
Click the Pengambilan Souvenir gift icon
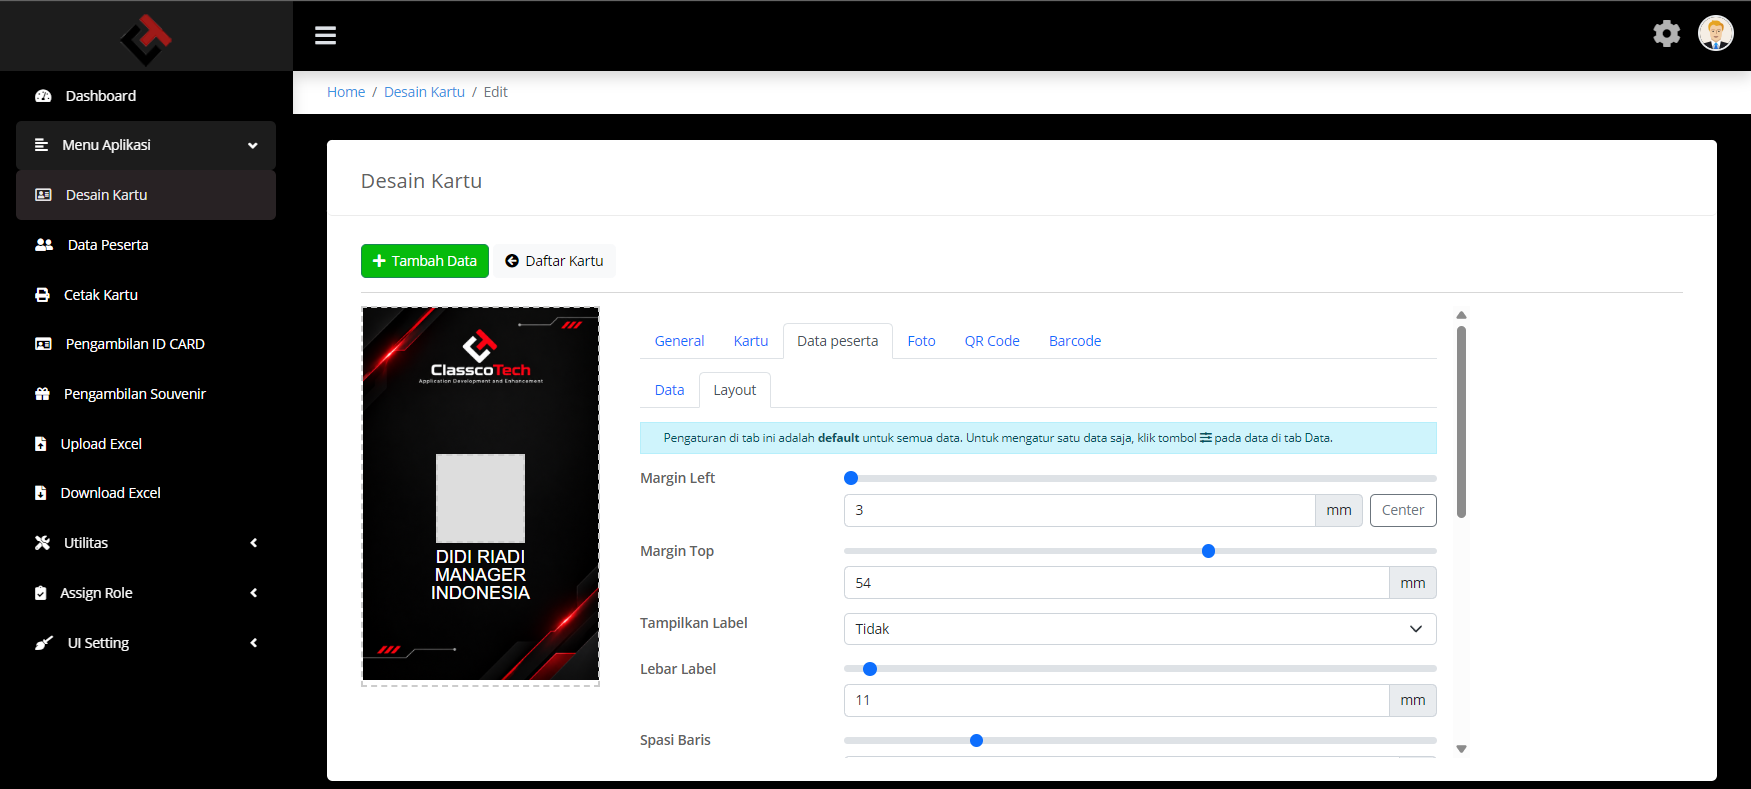click(x=42, y=394)
